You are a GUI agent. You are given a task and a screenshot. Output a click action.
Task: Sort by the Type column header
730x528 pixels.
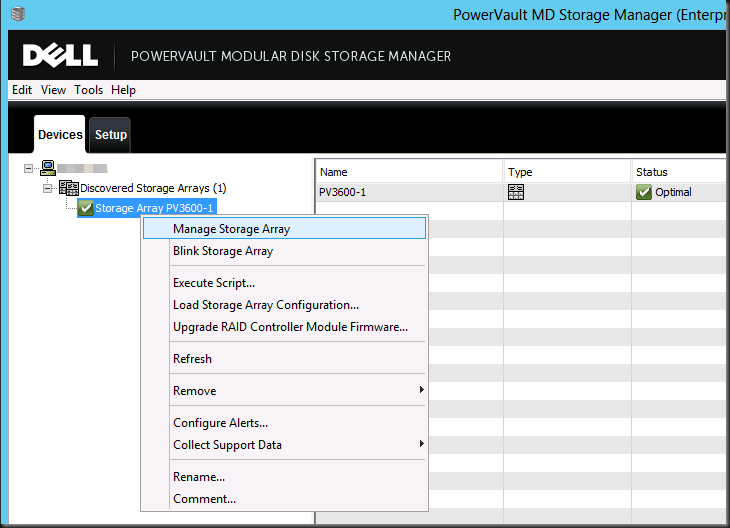point(567,172)
